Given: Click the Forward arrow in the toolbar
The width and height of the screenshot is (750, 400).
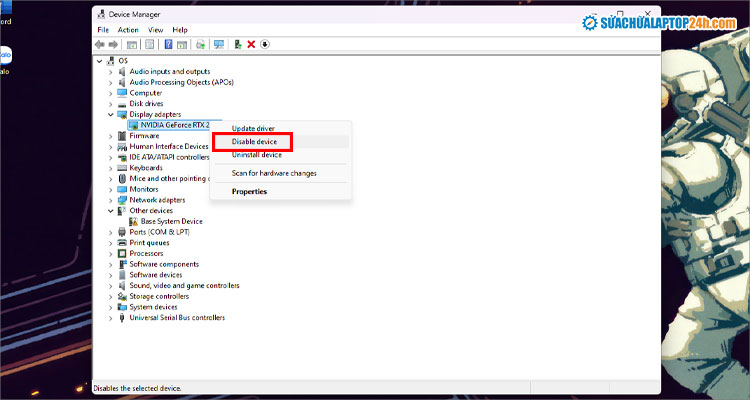Looking at the screenshot, I should tap(114, 44).
